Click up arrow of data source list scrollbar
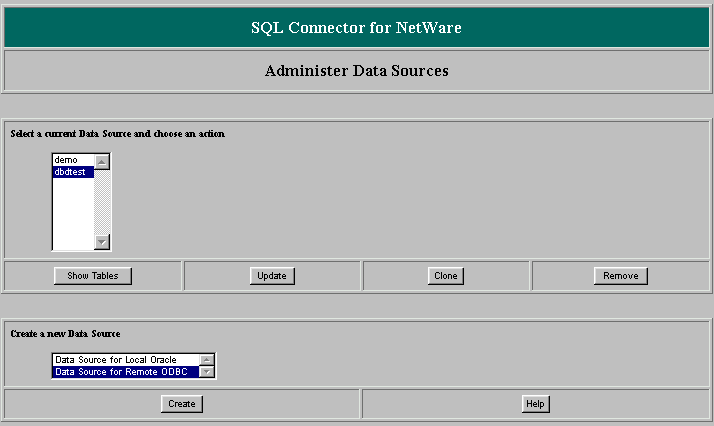The width and height of the screenshot is (714, 426). (x=102, y=162)
